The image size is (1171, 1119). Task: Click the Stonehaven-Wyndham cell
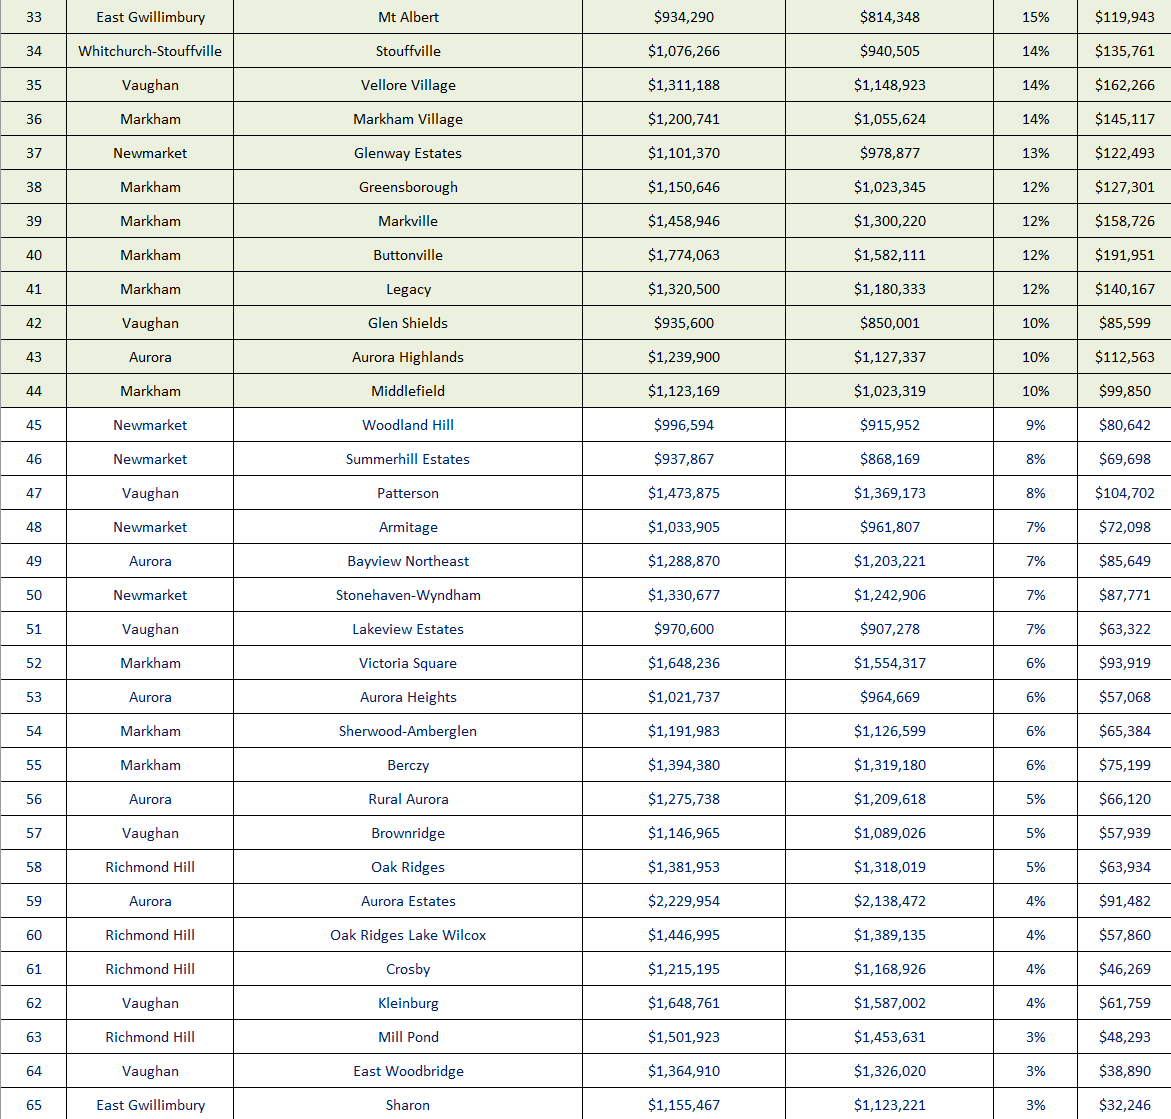[408, 595]
